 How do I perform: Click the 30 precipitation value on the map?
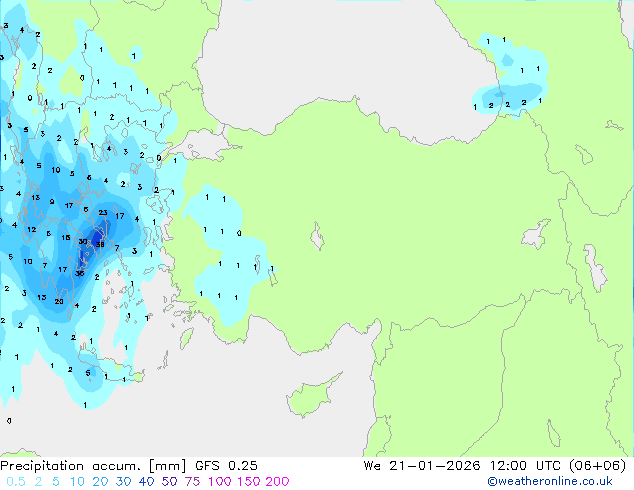coord(83,241)
